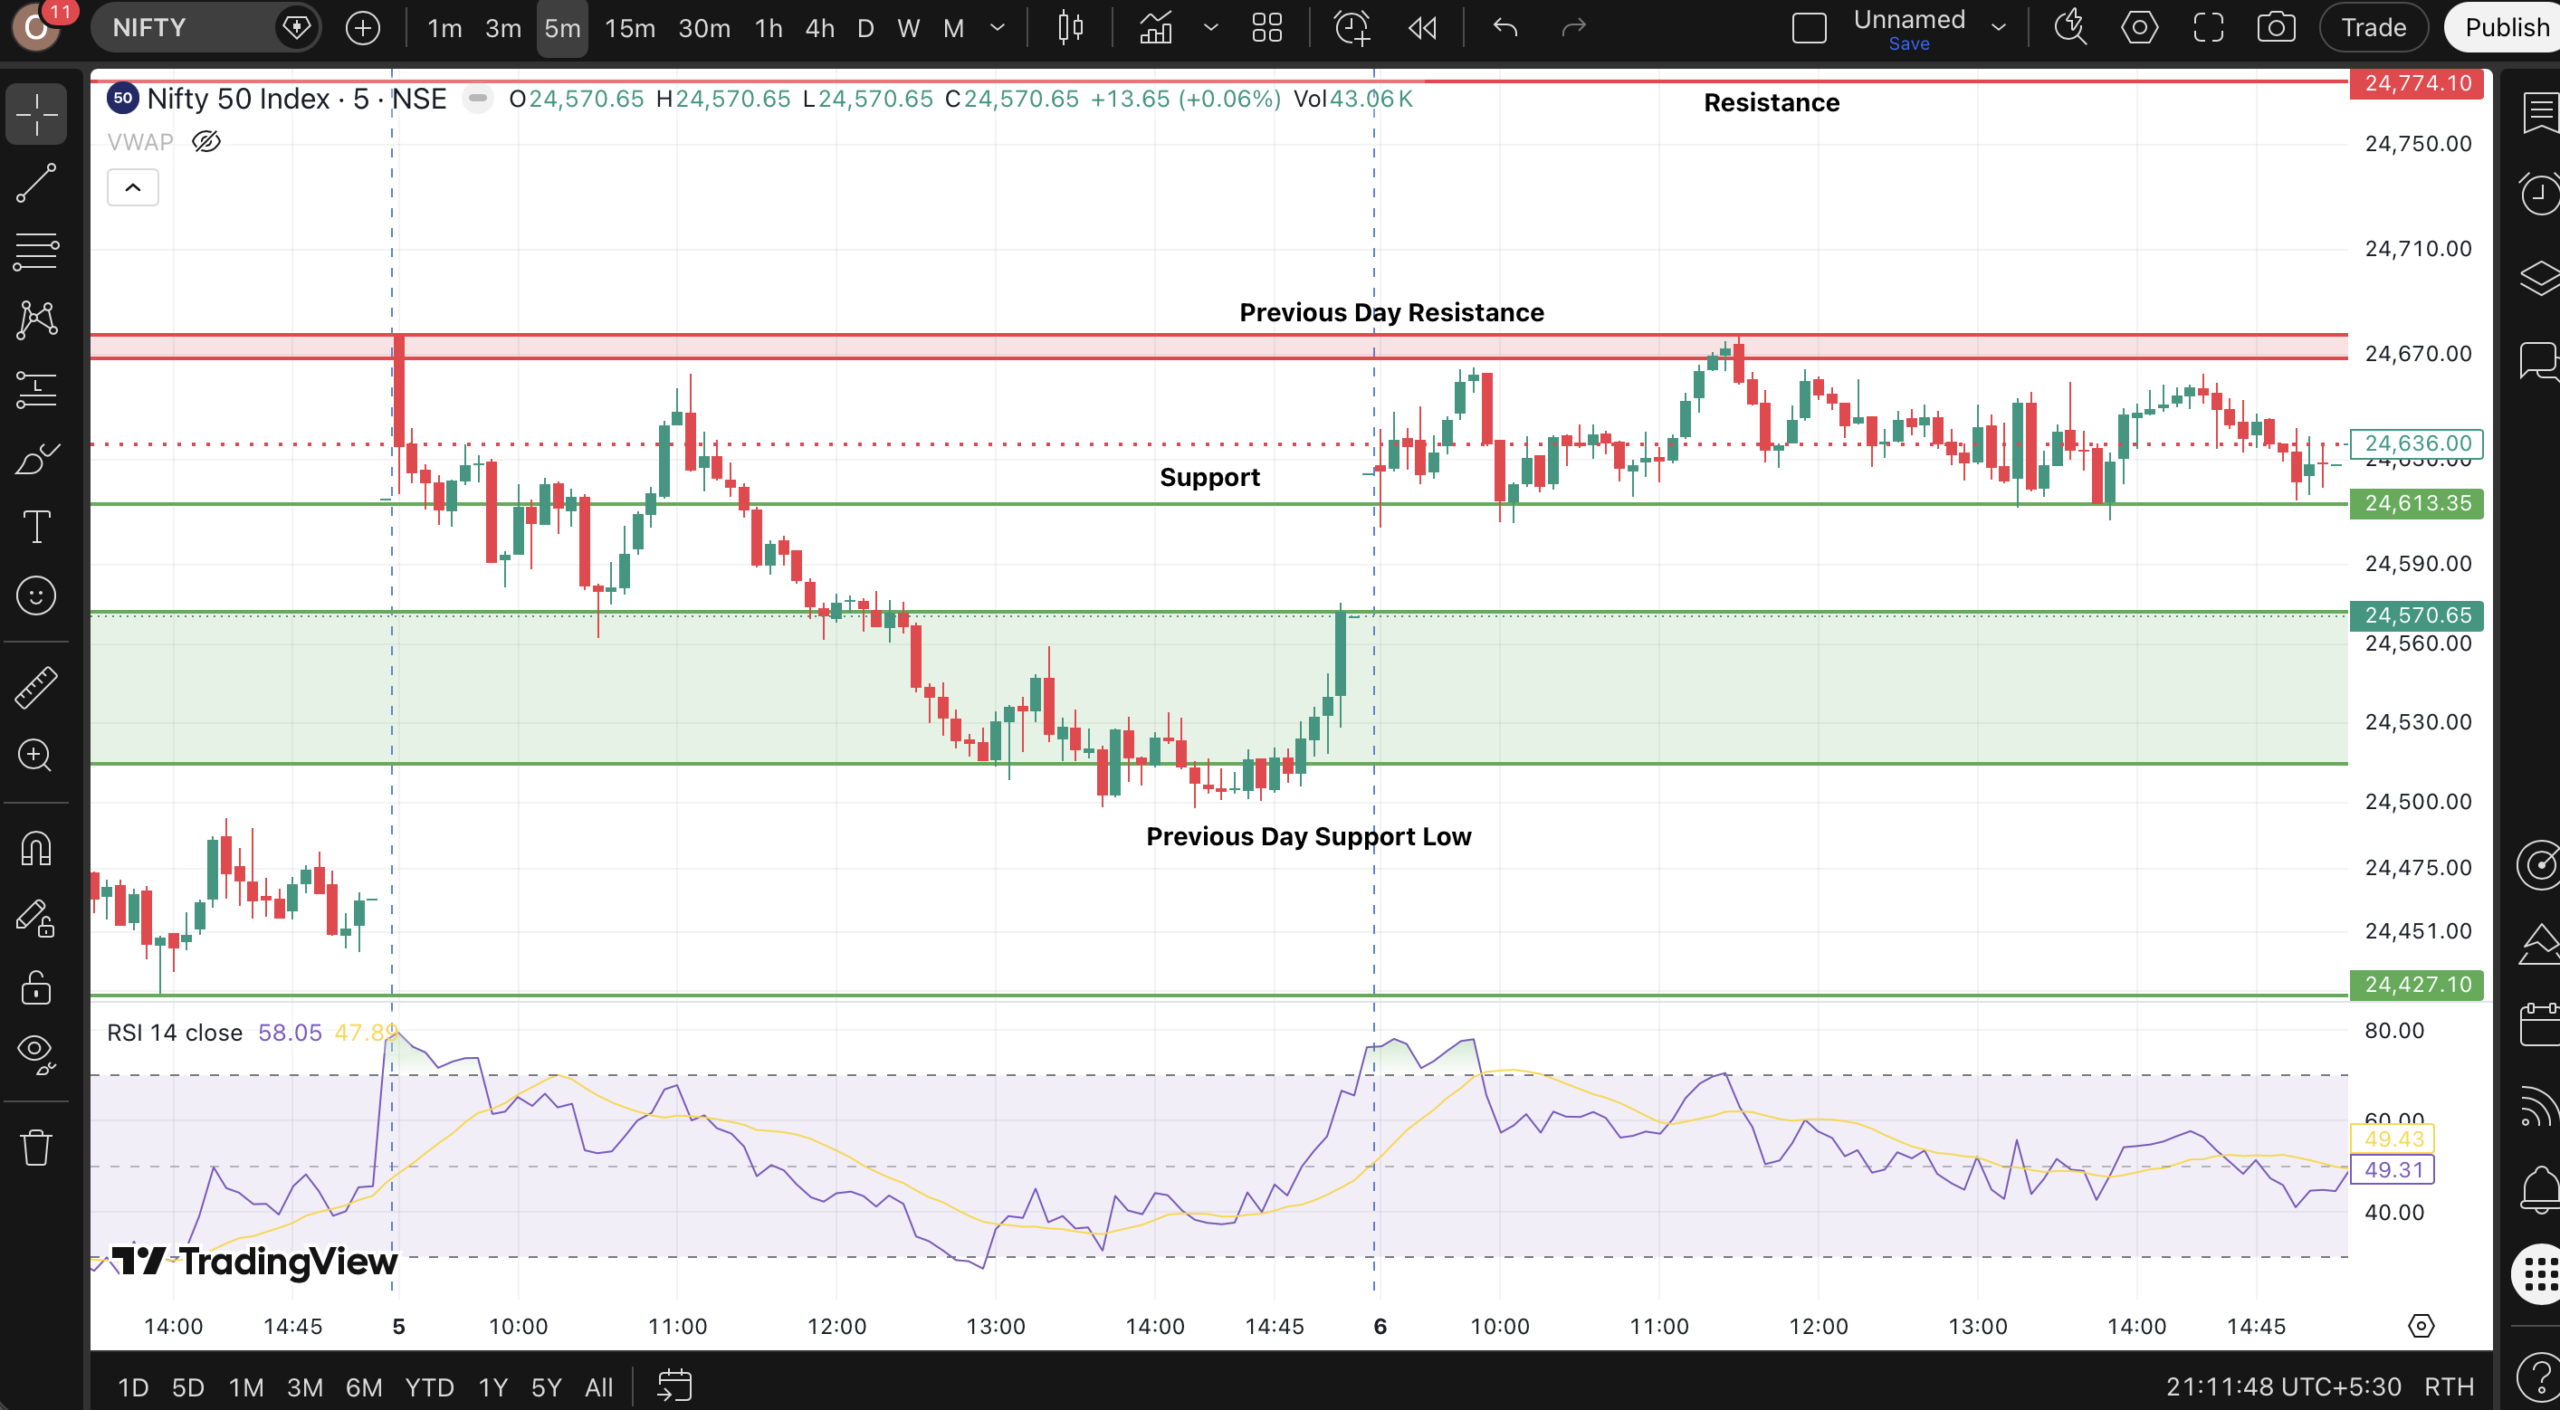Open the indicator templates grid
The height and width of the screenshot is (1410, 2560).
pos(1267,28)
